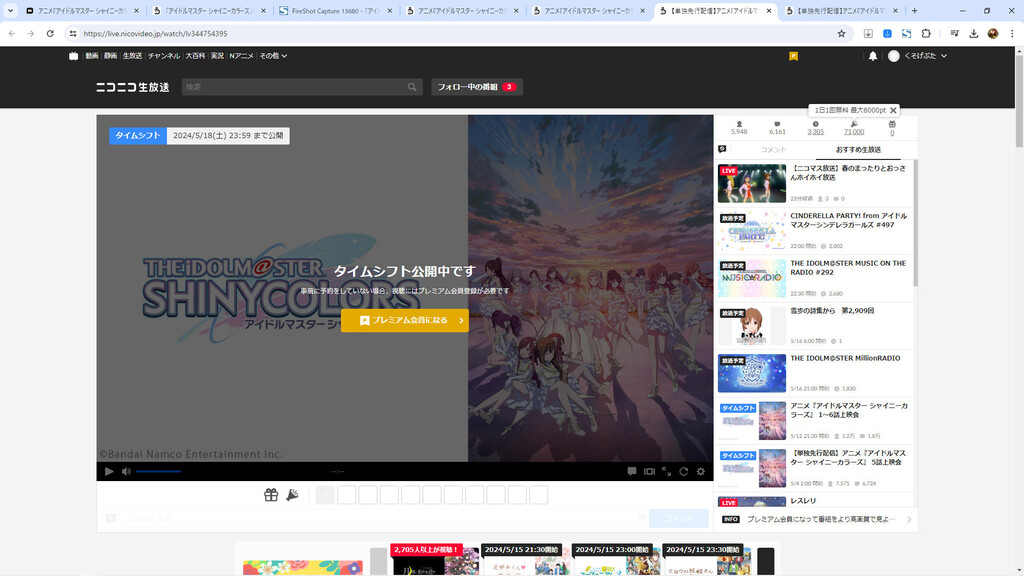The image size is (1024, 576).
Task: Click the play button in the video player
Action: pos(109,471)
